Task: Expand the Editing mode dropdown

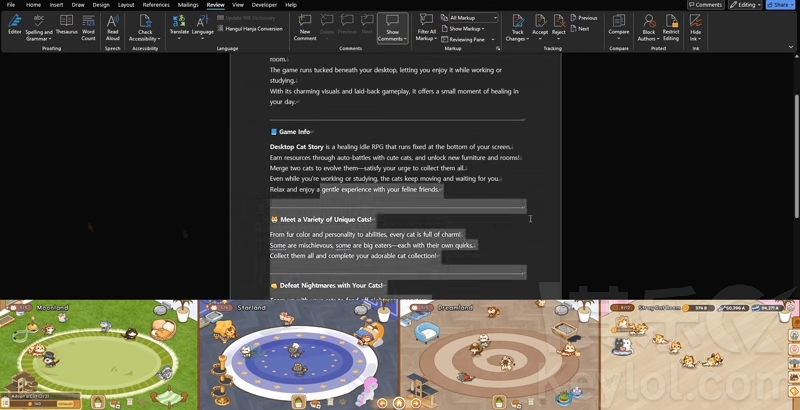Action: 745,5
